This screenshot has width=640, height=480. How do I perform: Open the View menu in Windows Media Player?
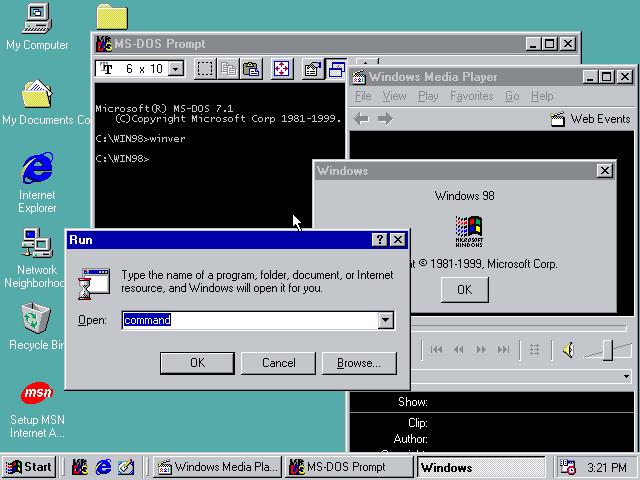[394, 96]
